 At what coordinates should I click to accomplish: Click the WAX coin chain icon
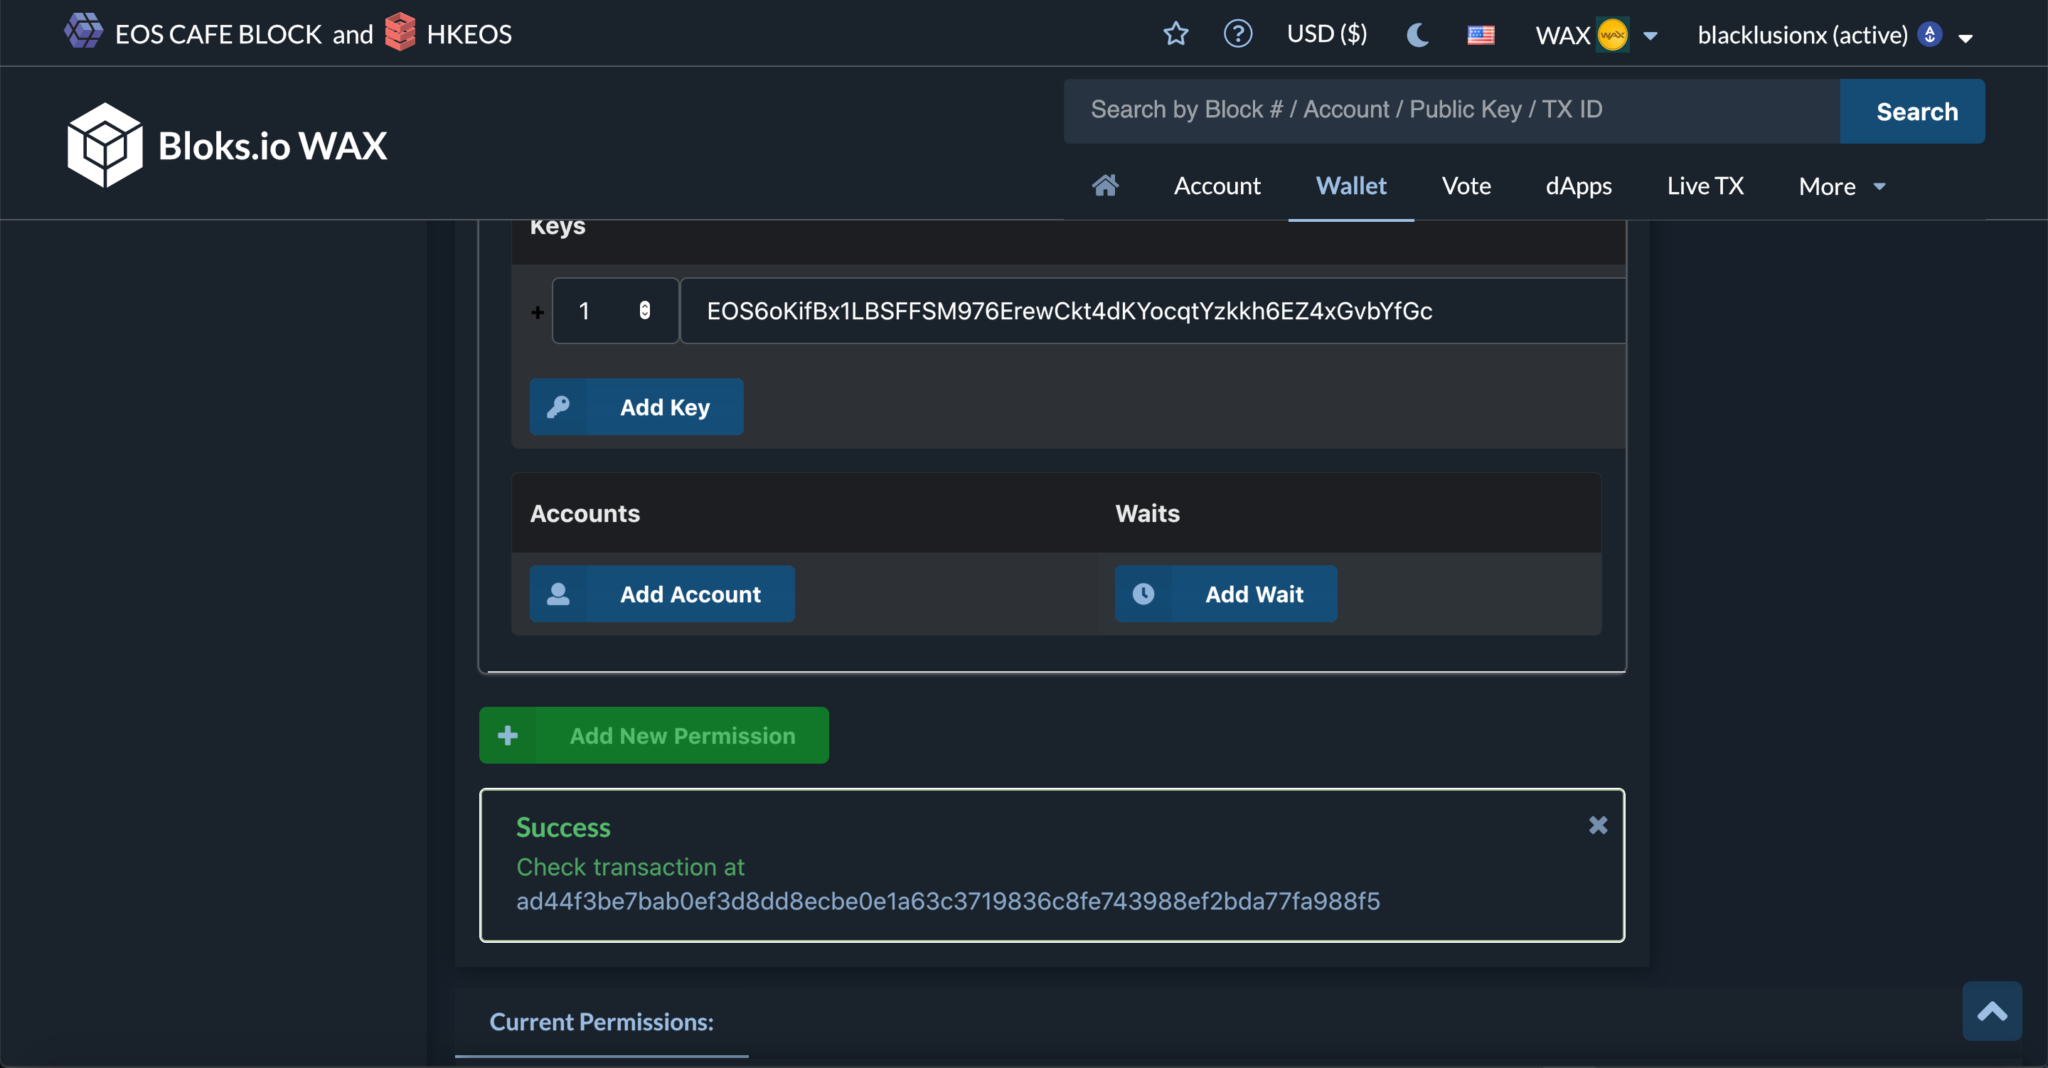tap(1612, 35)
